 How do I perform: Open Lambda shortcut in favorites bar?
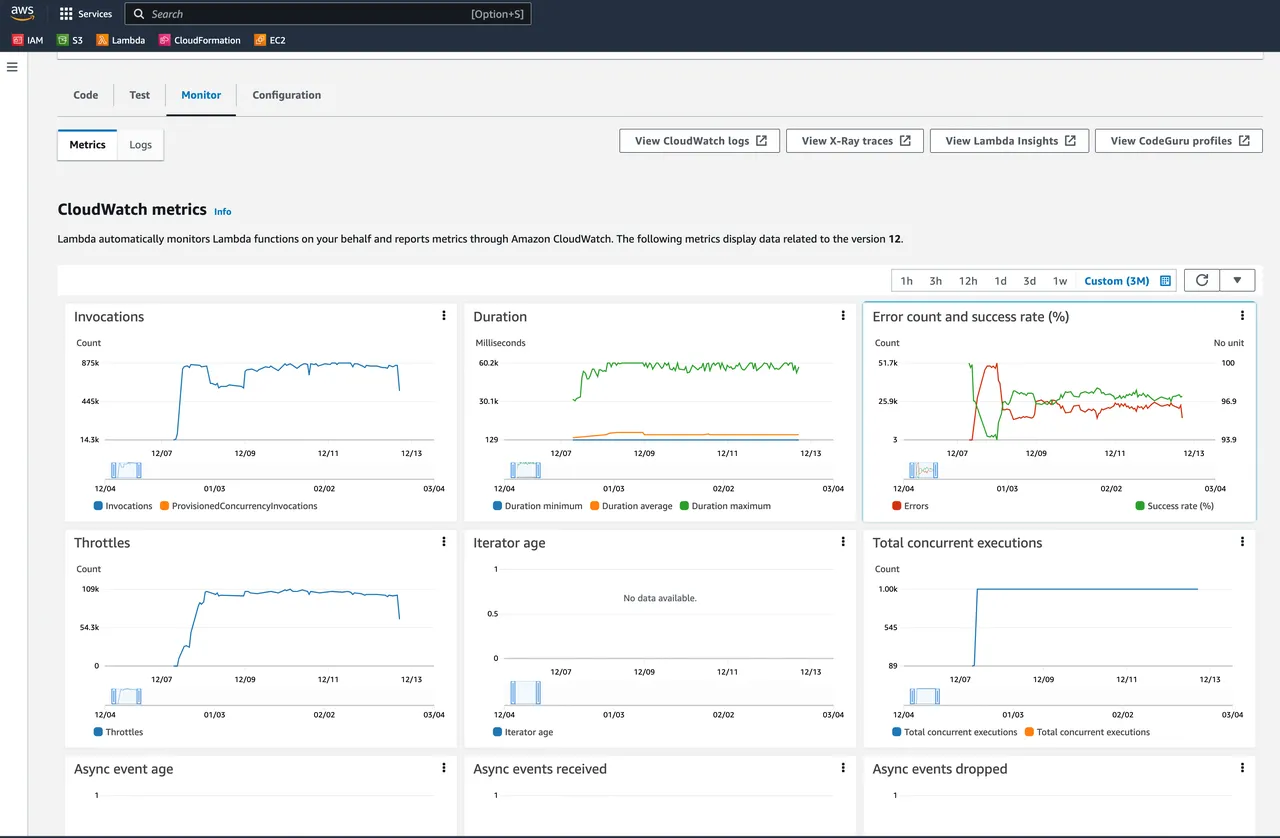(121, 40)
